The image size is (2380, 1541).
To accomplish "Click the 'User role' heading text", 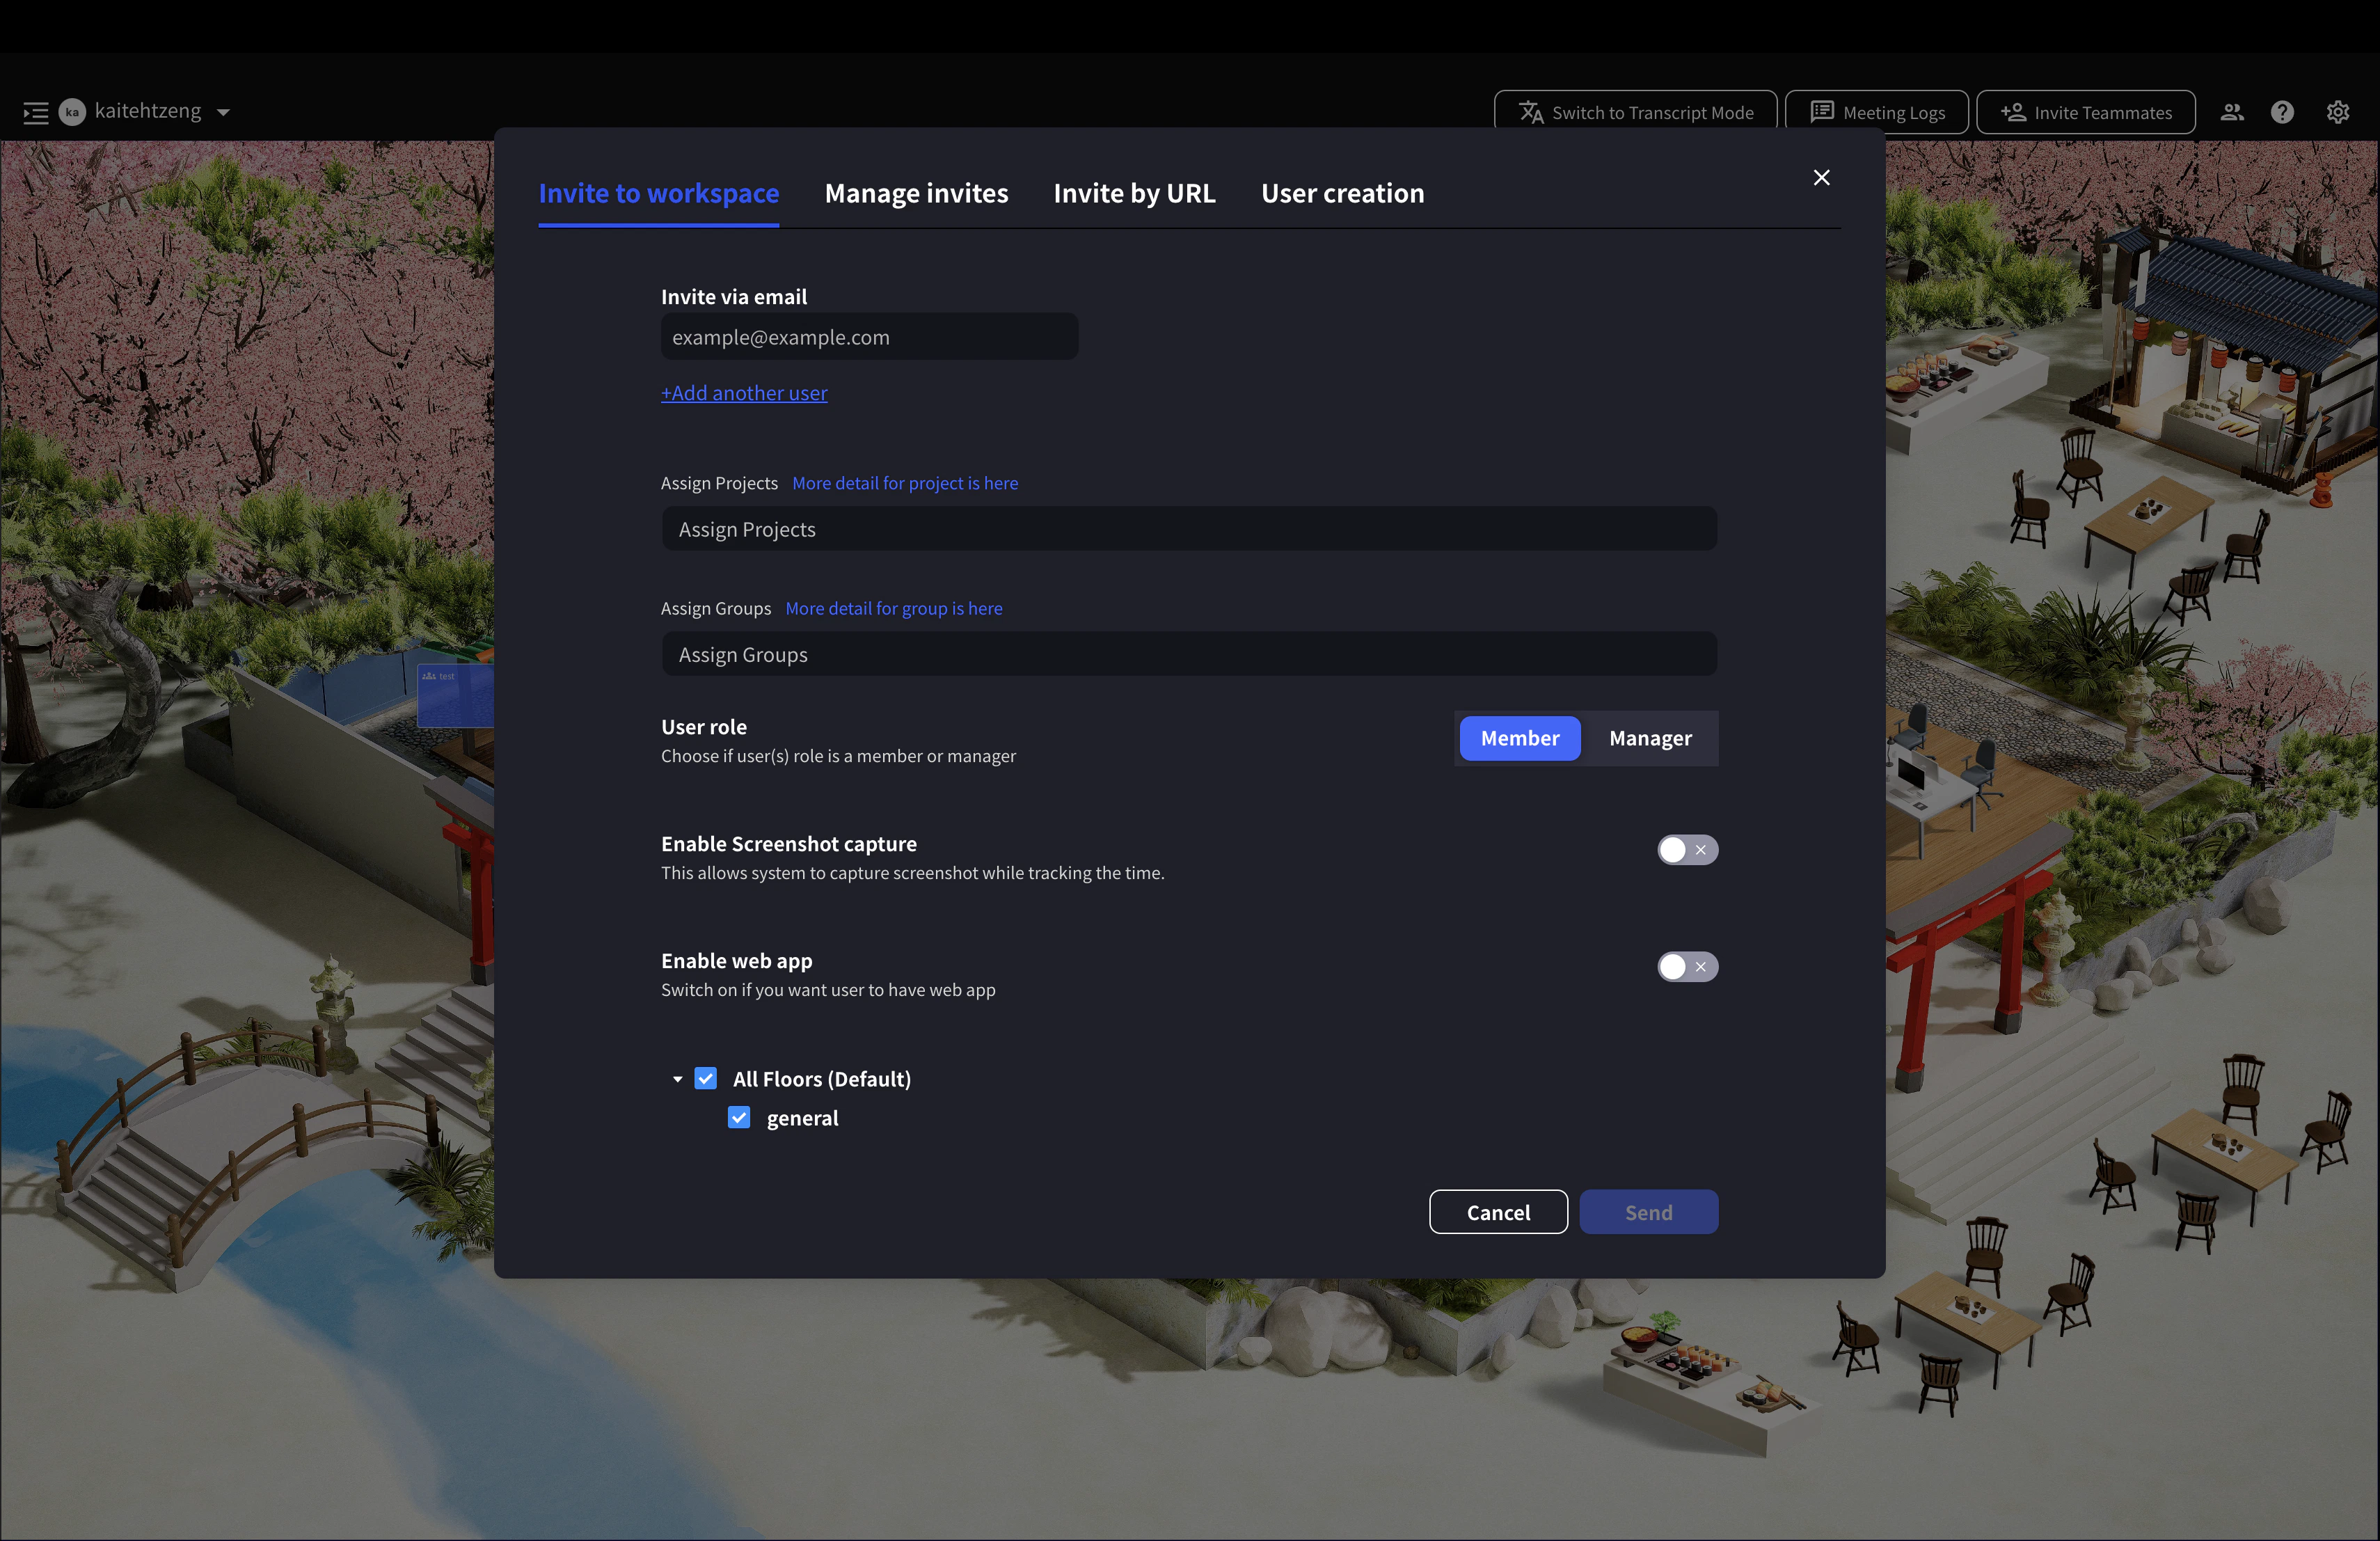I will click(704, 727).
